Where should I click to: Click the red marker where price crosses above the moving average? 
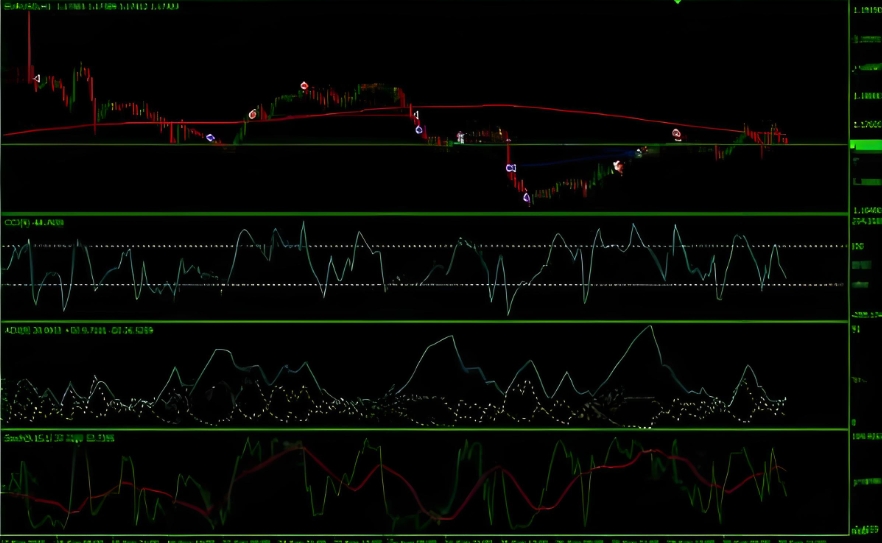[252, 114]
